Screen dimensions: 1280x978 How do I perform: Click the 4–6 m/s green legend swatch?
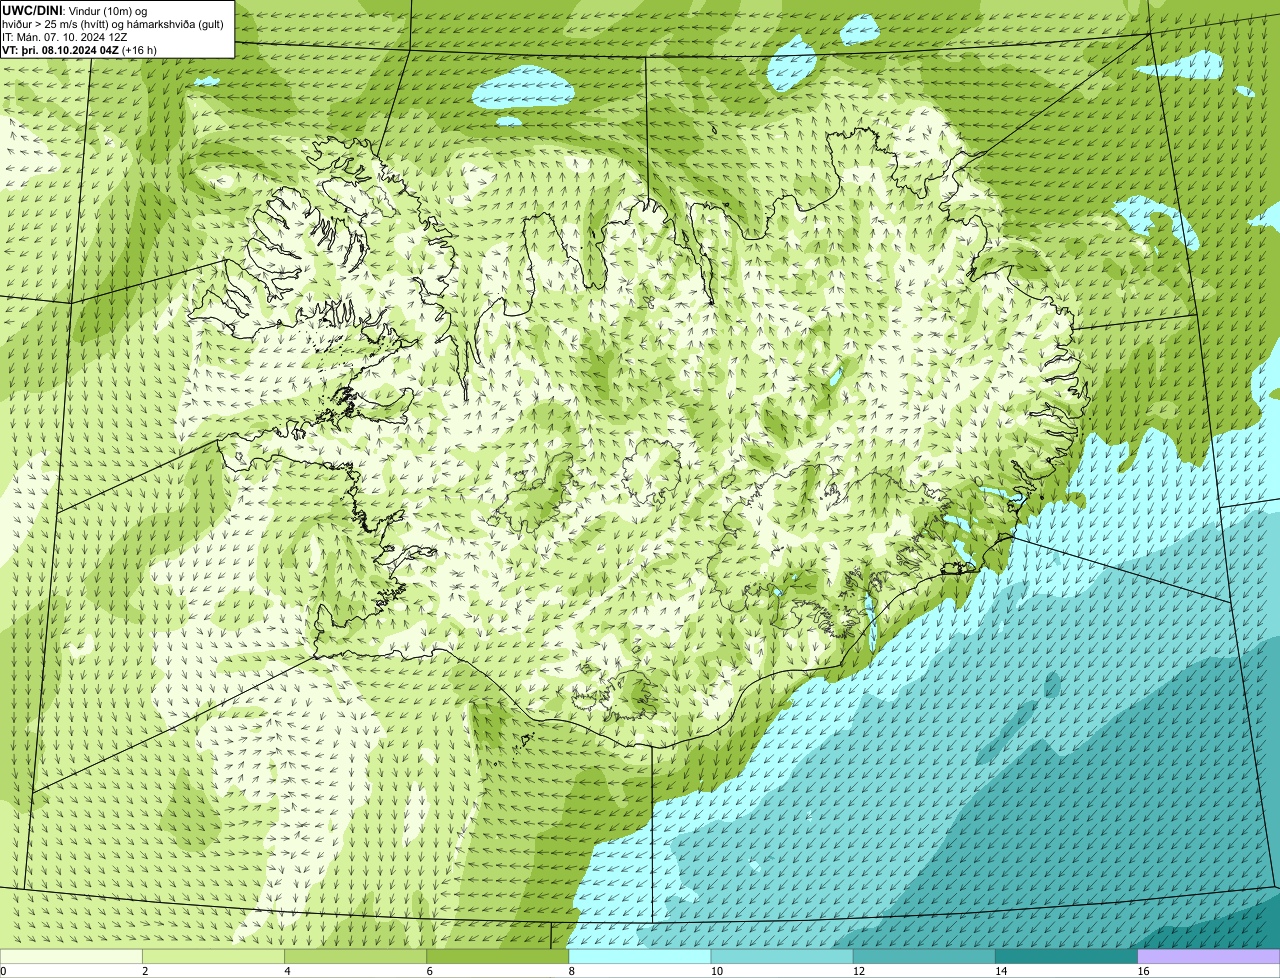coord(355,956)
